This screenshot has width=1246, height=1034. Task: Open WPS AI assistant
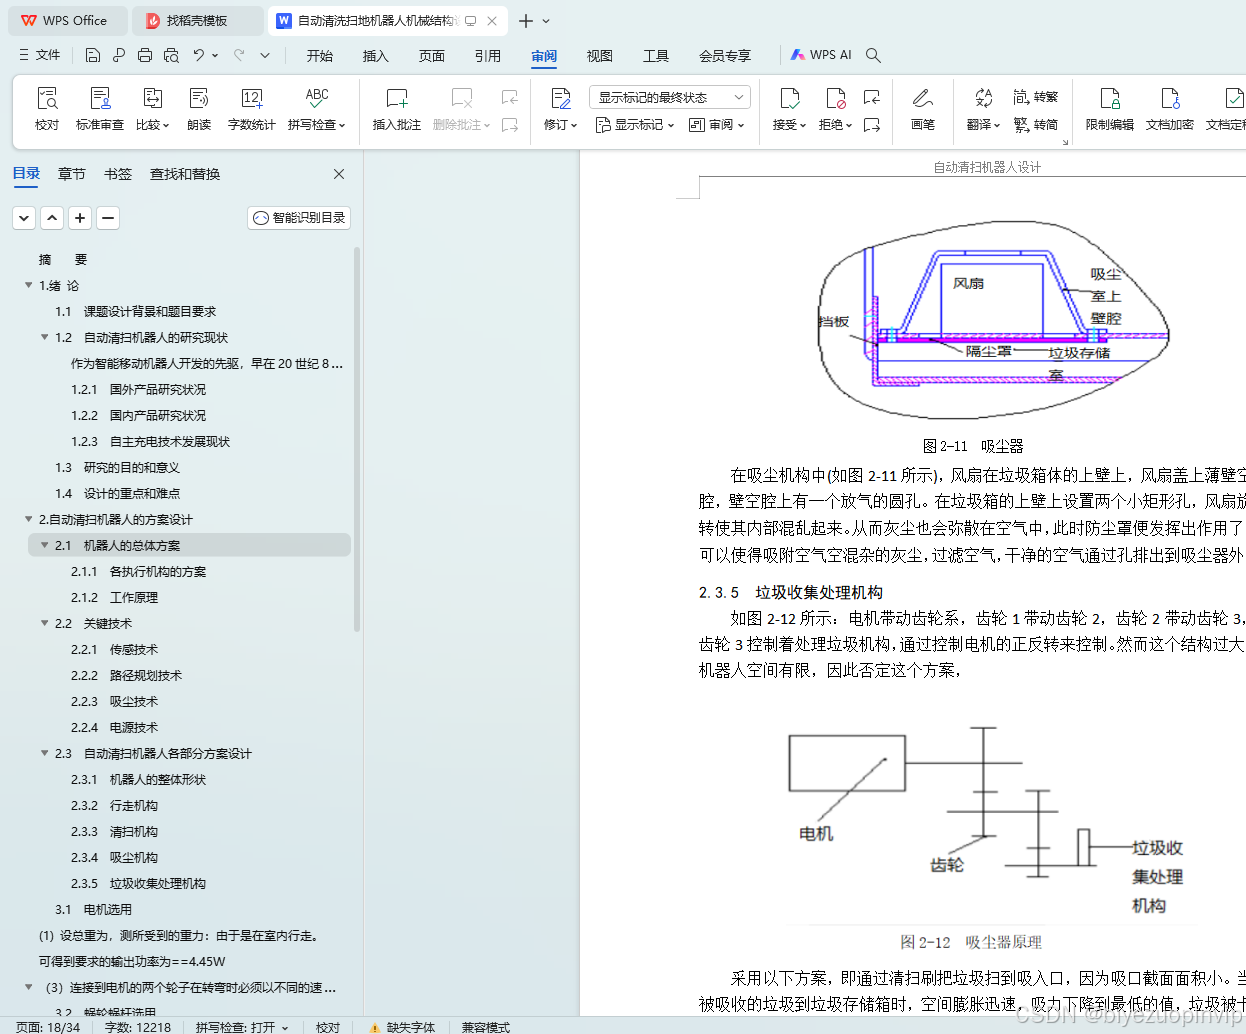tap(821, 55)
